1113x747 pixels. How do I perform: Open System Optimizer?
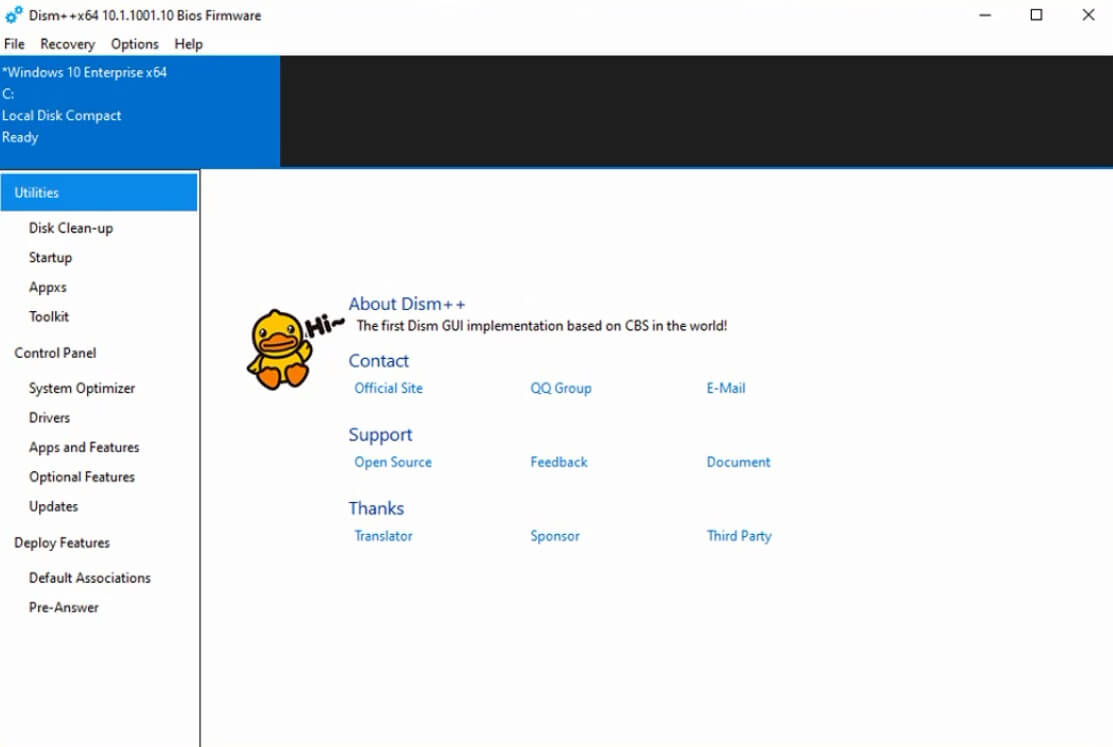82,388
